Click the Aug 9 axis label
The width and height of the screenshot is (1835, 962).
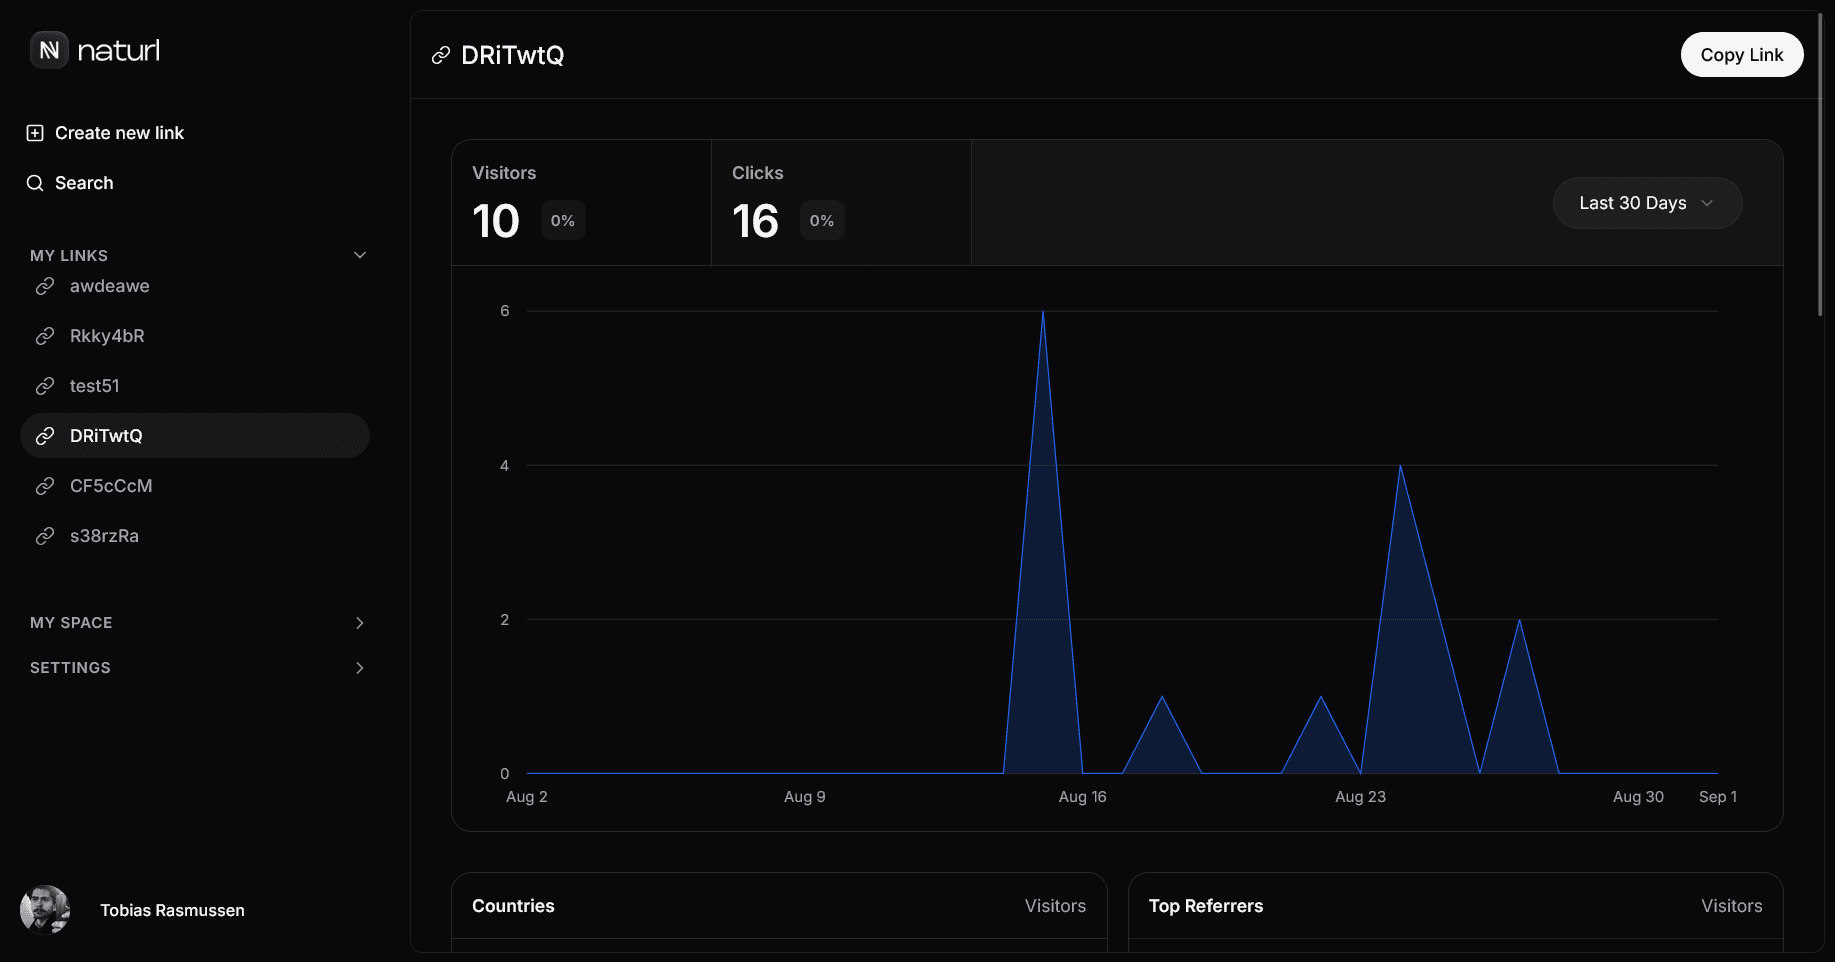805,797
